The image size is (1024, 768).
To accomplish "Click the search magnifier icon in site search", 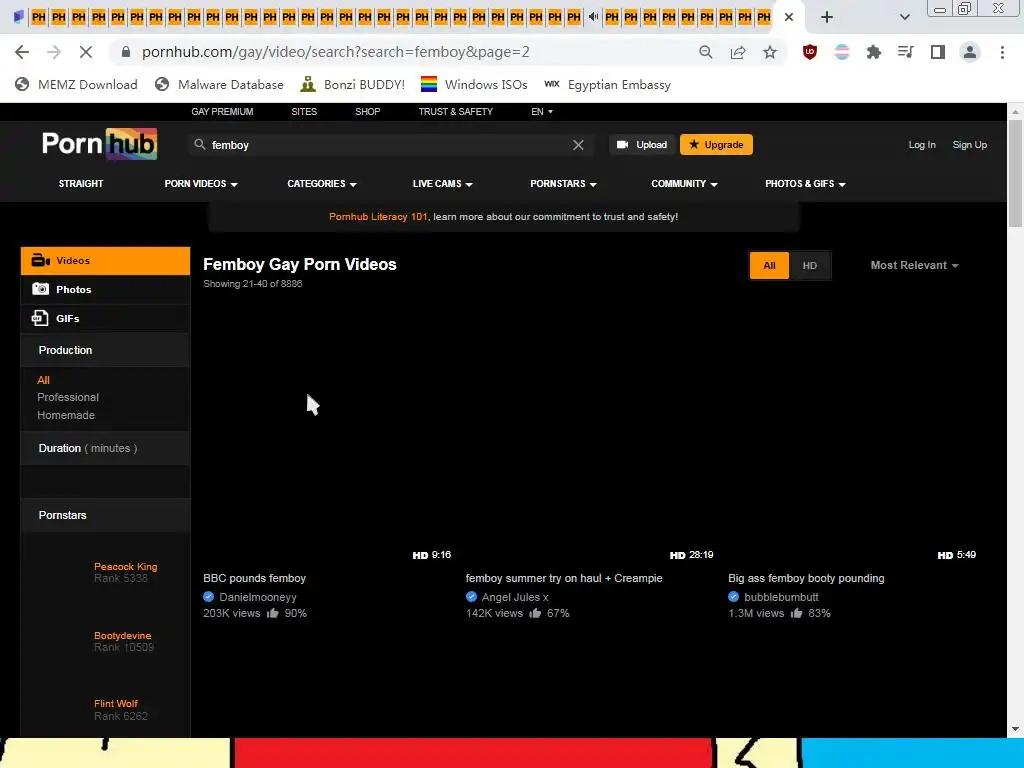I will pos(200,144).
